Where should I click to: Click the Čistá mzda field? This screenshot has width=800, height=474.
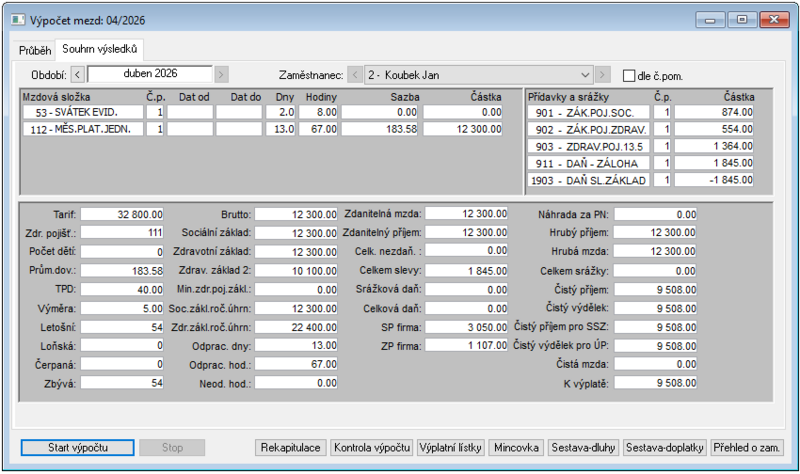click(x=656, y=364)
